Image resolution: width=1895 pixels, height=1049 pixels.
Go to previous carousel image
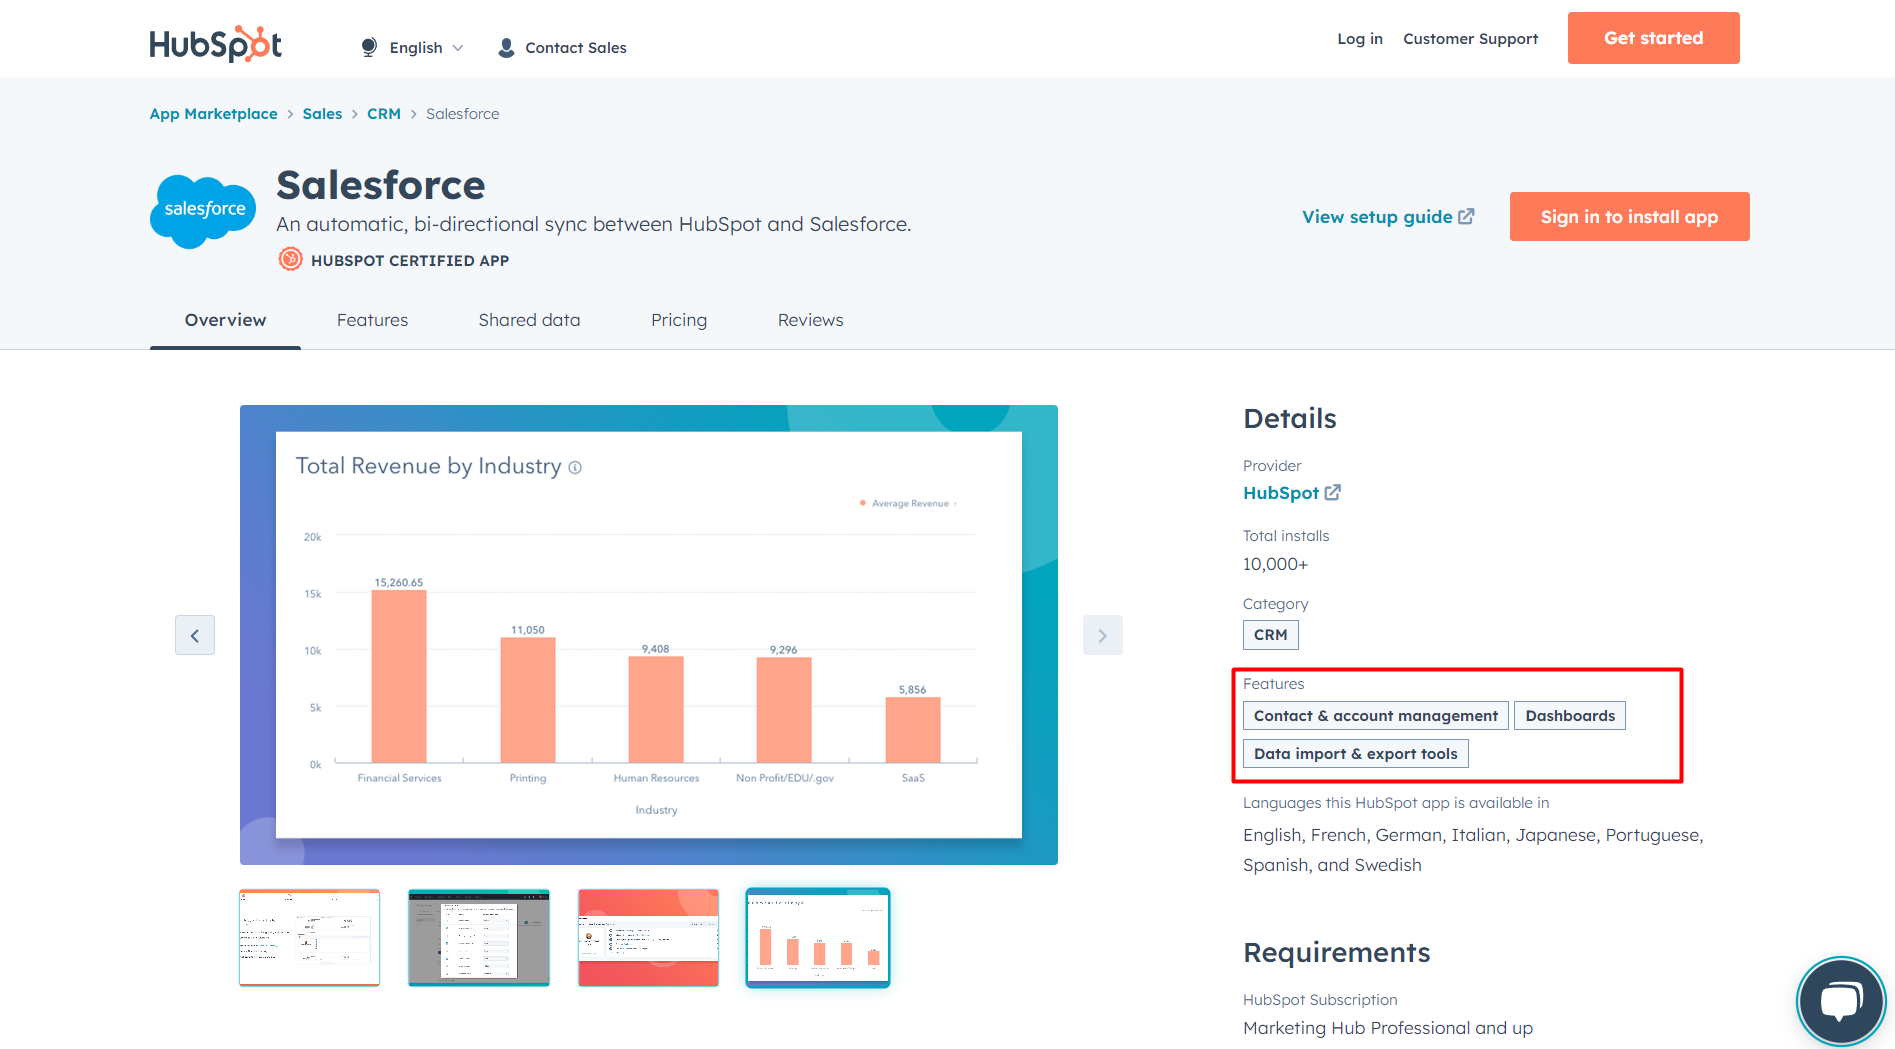pyautogui.click(x=195, y=635)
